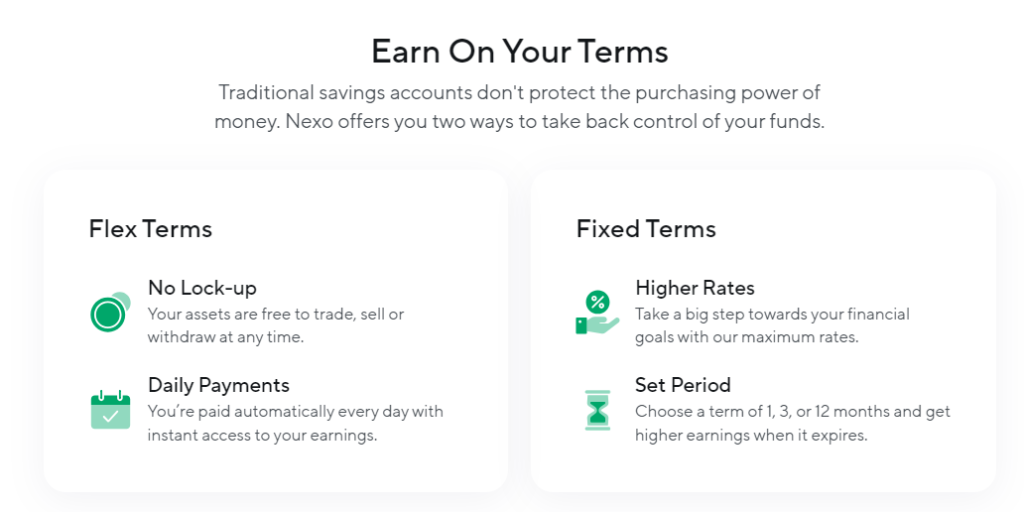Click the "Traditional savings accounts" intro line
Image resolution: width=1024 pixels, height=512 pixels.
[519, 93]
